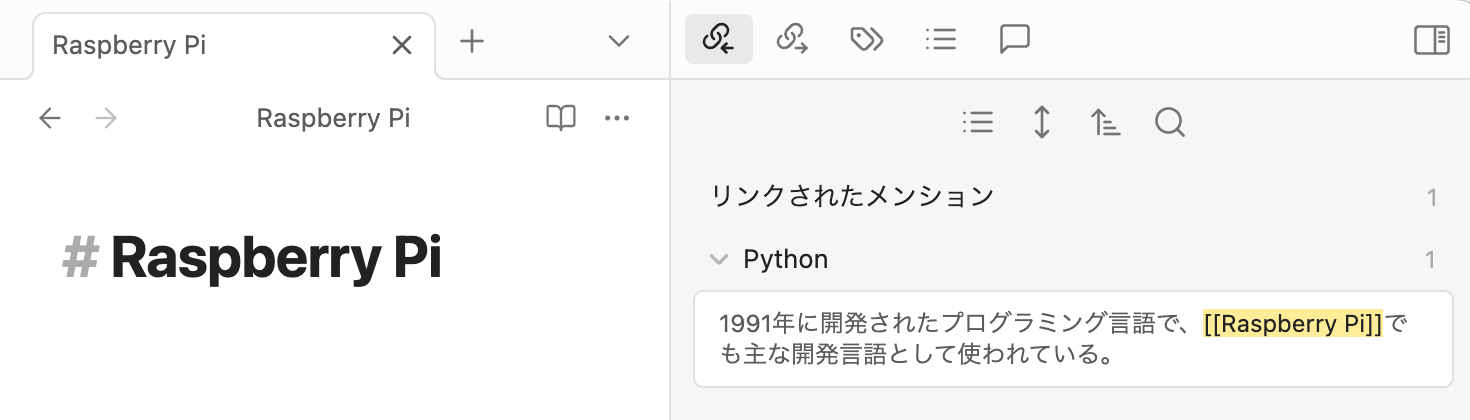This screenshot has height=420, width=1470.
Task: Navigate back with left arrow
Action: click(49, 119)
